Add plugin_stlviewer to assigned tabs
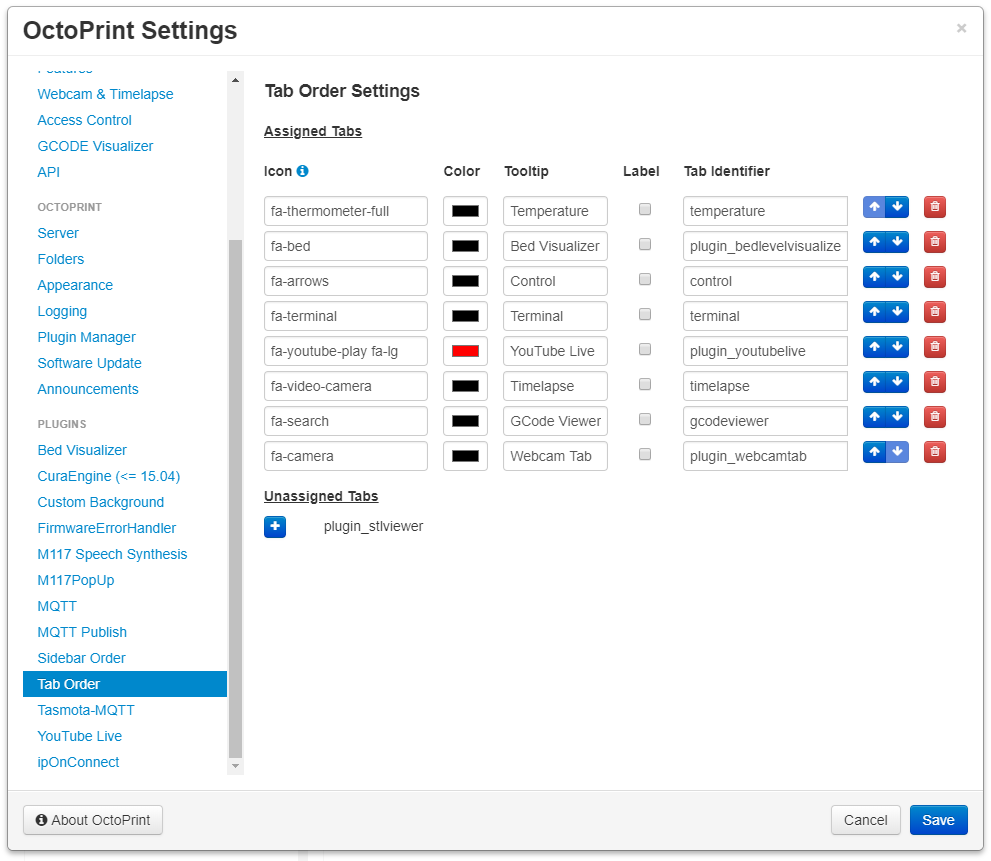 pos(275,526)
